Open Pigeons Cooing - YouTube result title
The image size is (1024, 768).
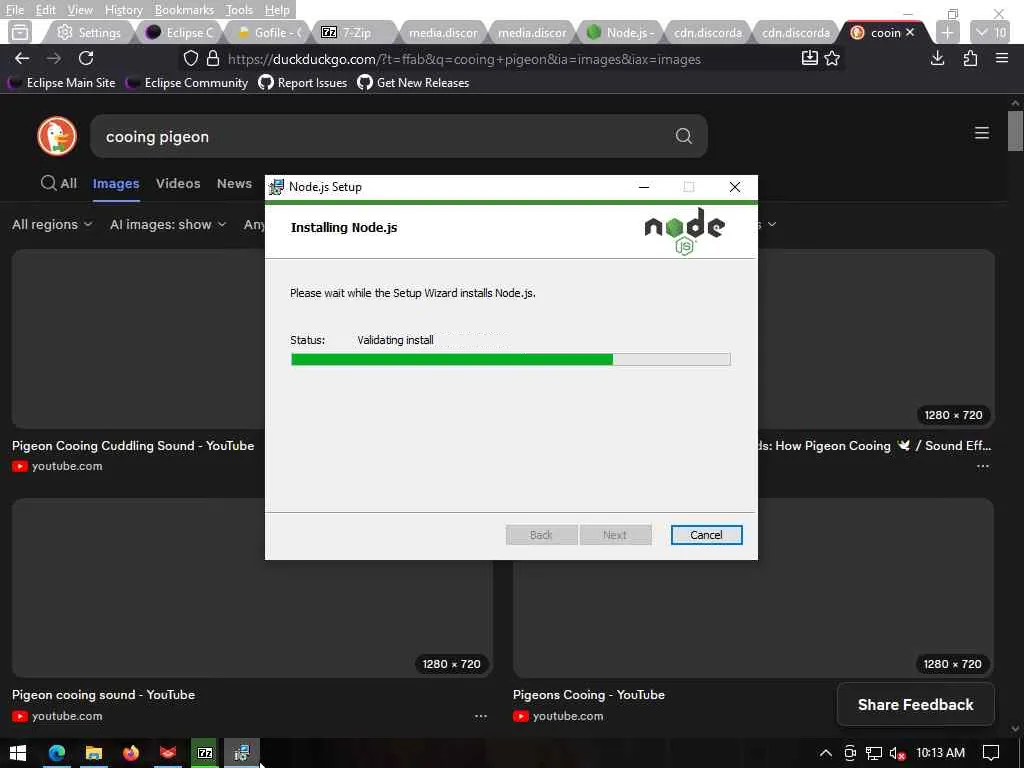[x=589, y=695]
